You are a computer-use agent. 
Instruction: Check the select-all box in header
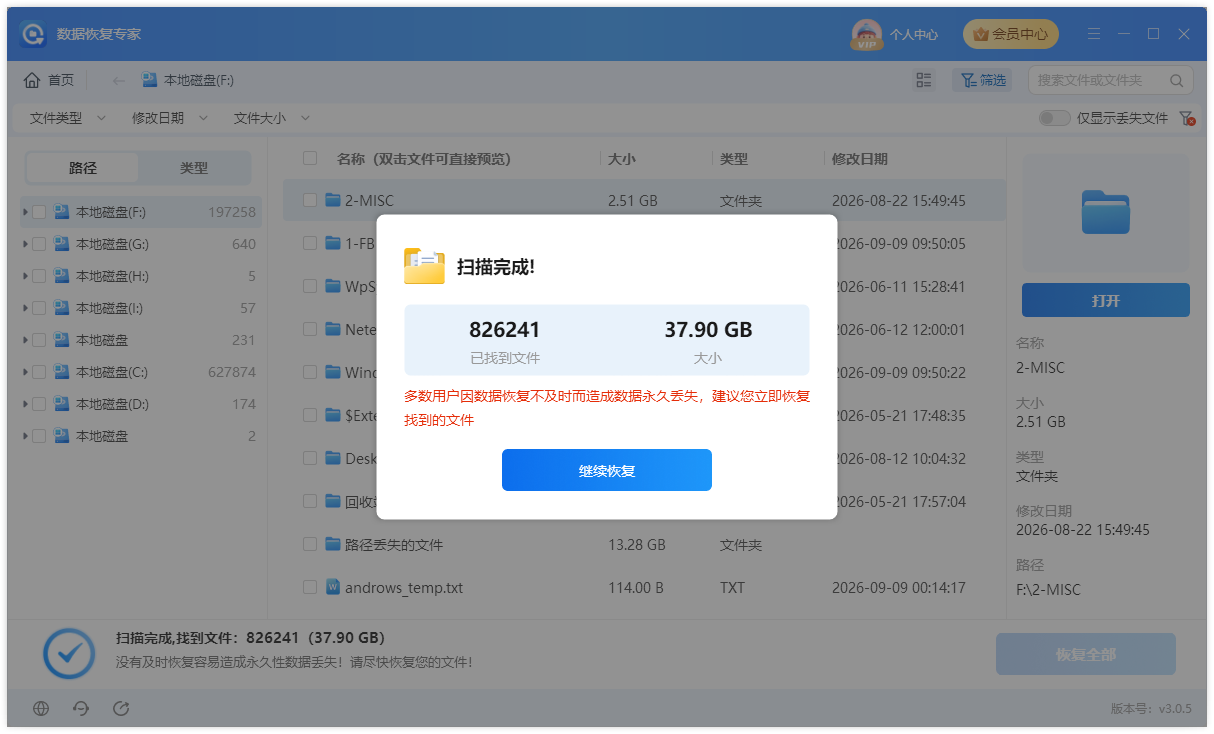tap(310, 158)
